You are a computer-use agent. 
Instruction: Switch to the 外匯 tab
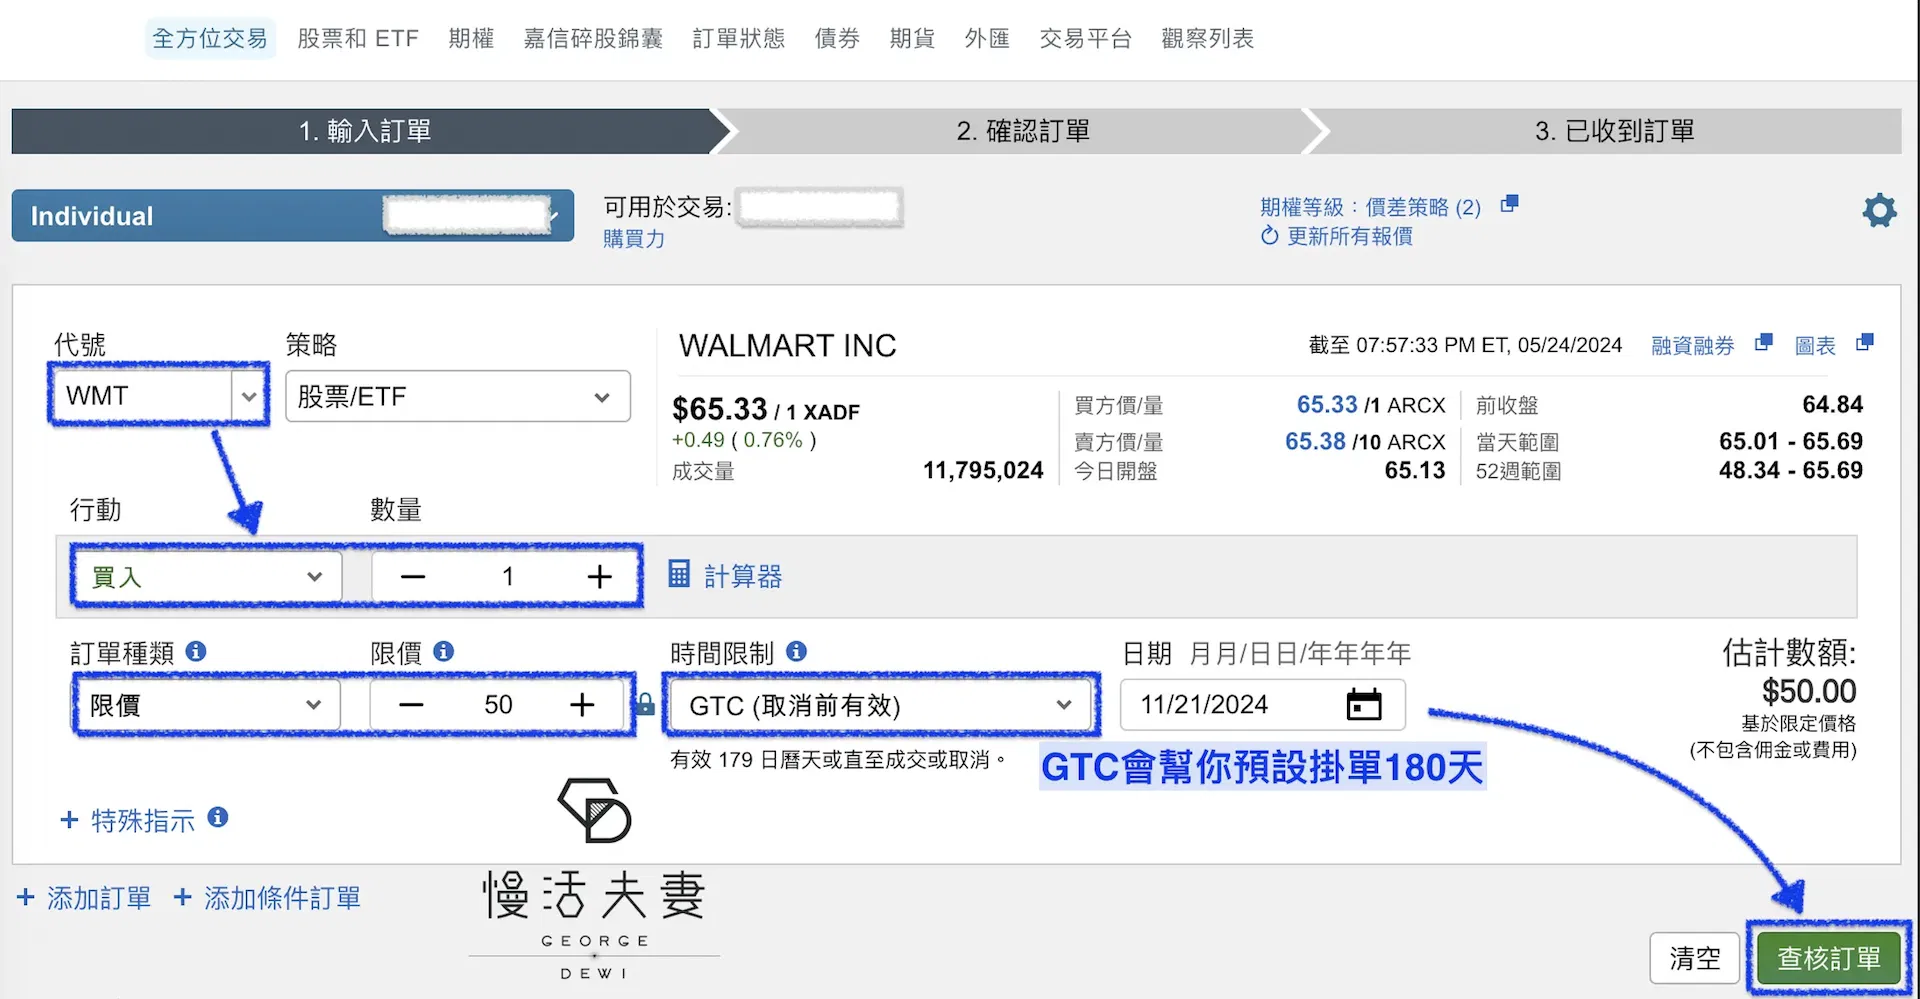[x=987, y=39]
